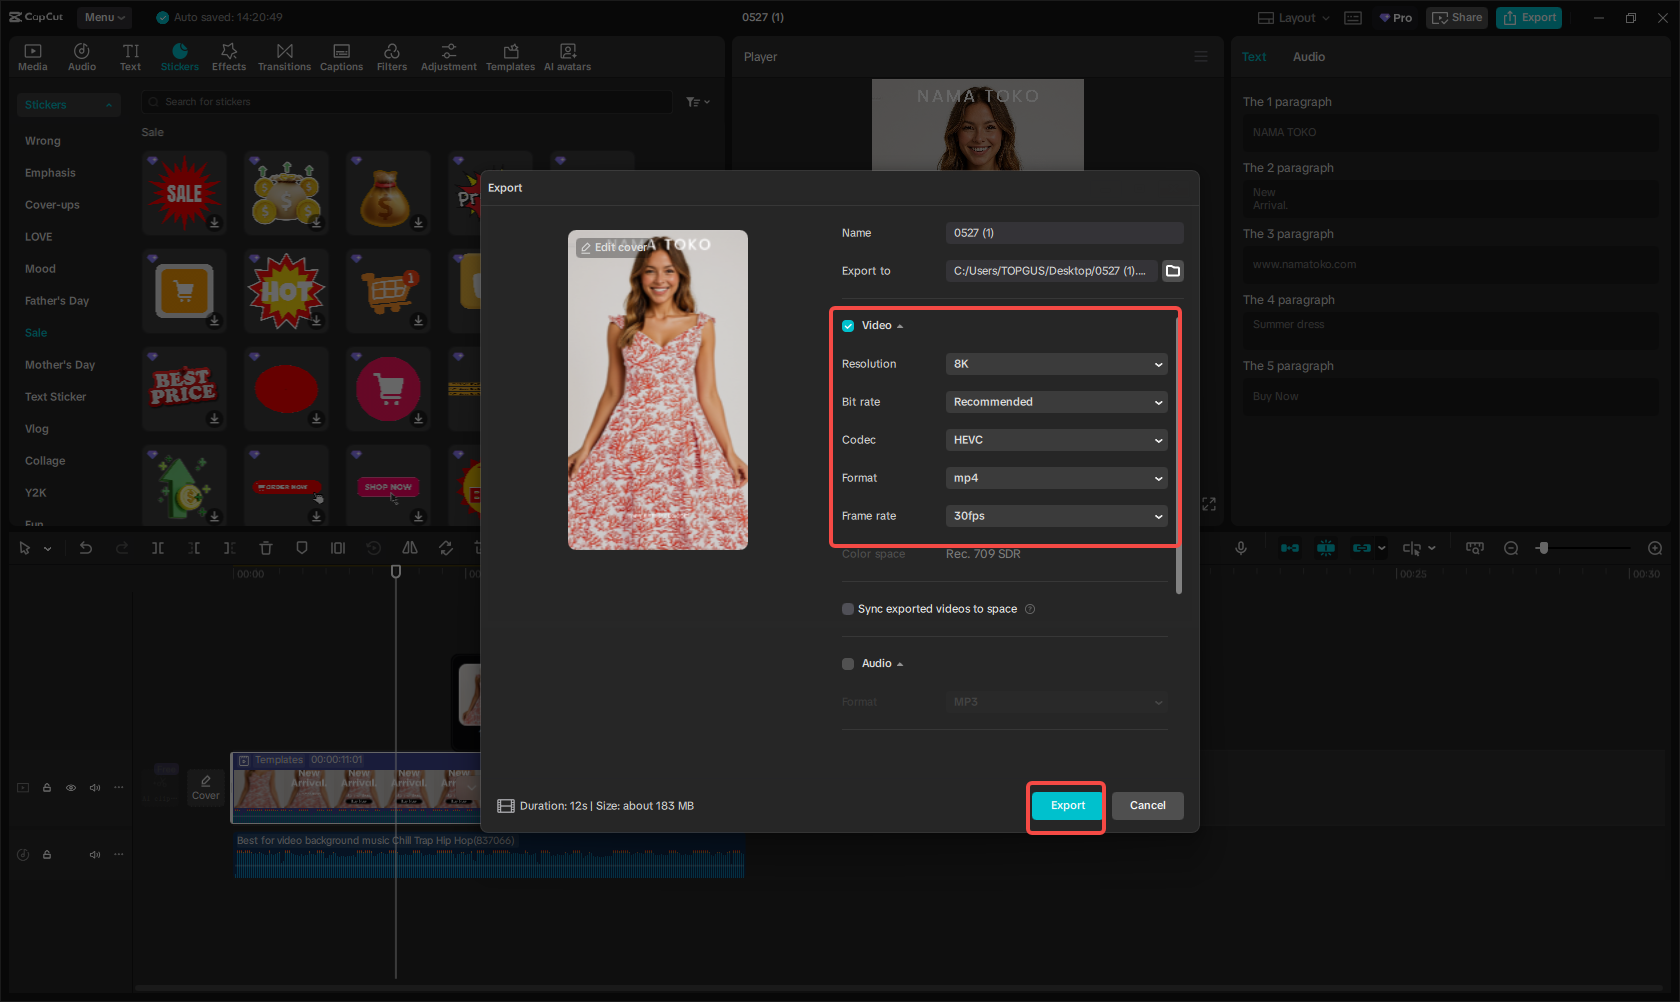Enable the Audio export checkbox
The image size is (1680, 1002).
click(x=847, y=663)
